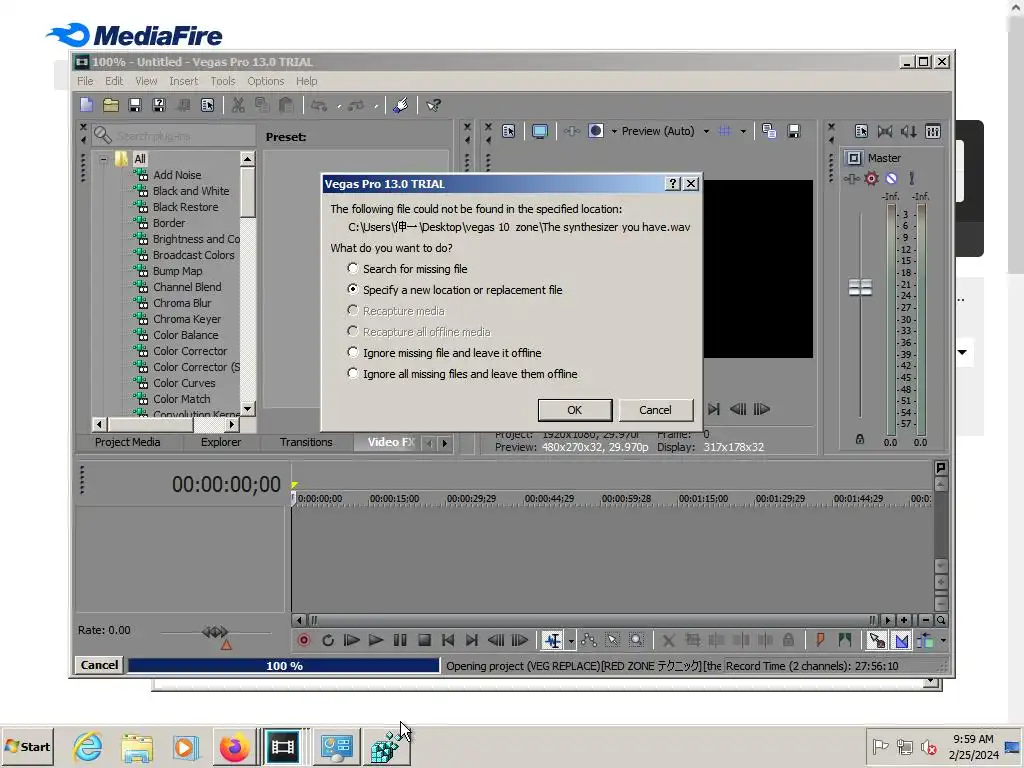1024x768 pixels.
Task: Click the Play button in transport bar
Action: (376, 640)
